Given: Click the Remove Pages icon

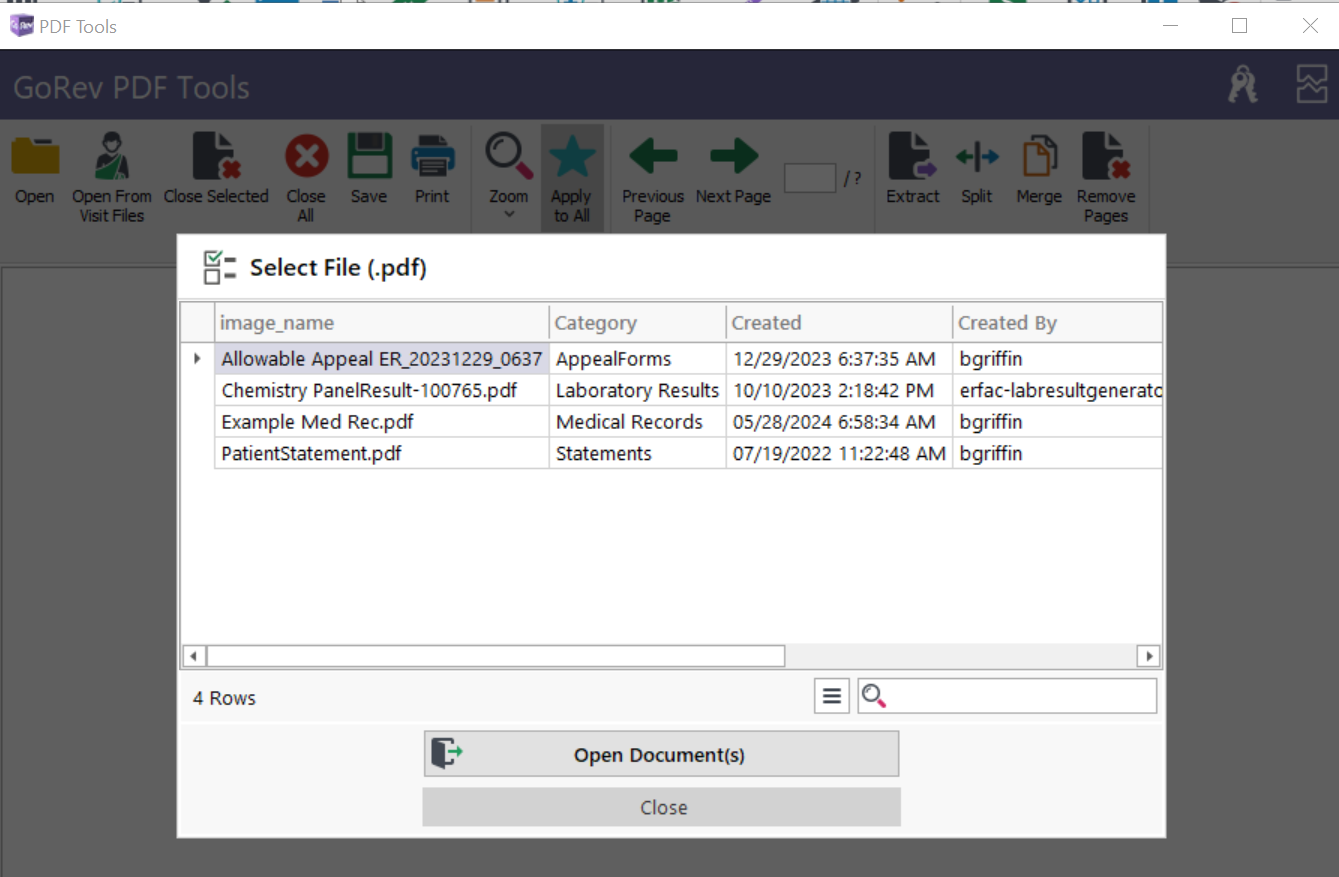Looking at the screenshot, I should (1106, 157).
